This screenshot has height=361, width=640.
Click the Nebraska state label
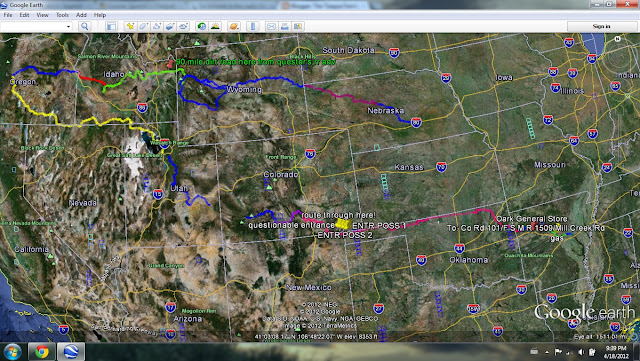(x=386, y=110)
